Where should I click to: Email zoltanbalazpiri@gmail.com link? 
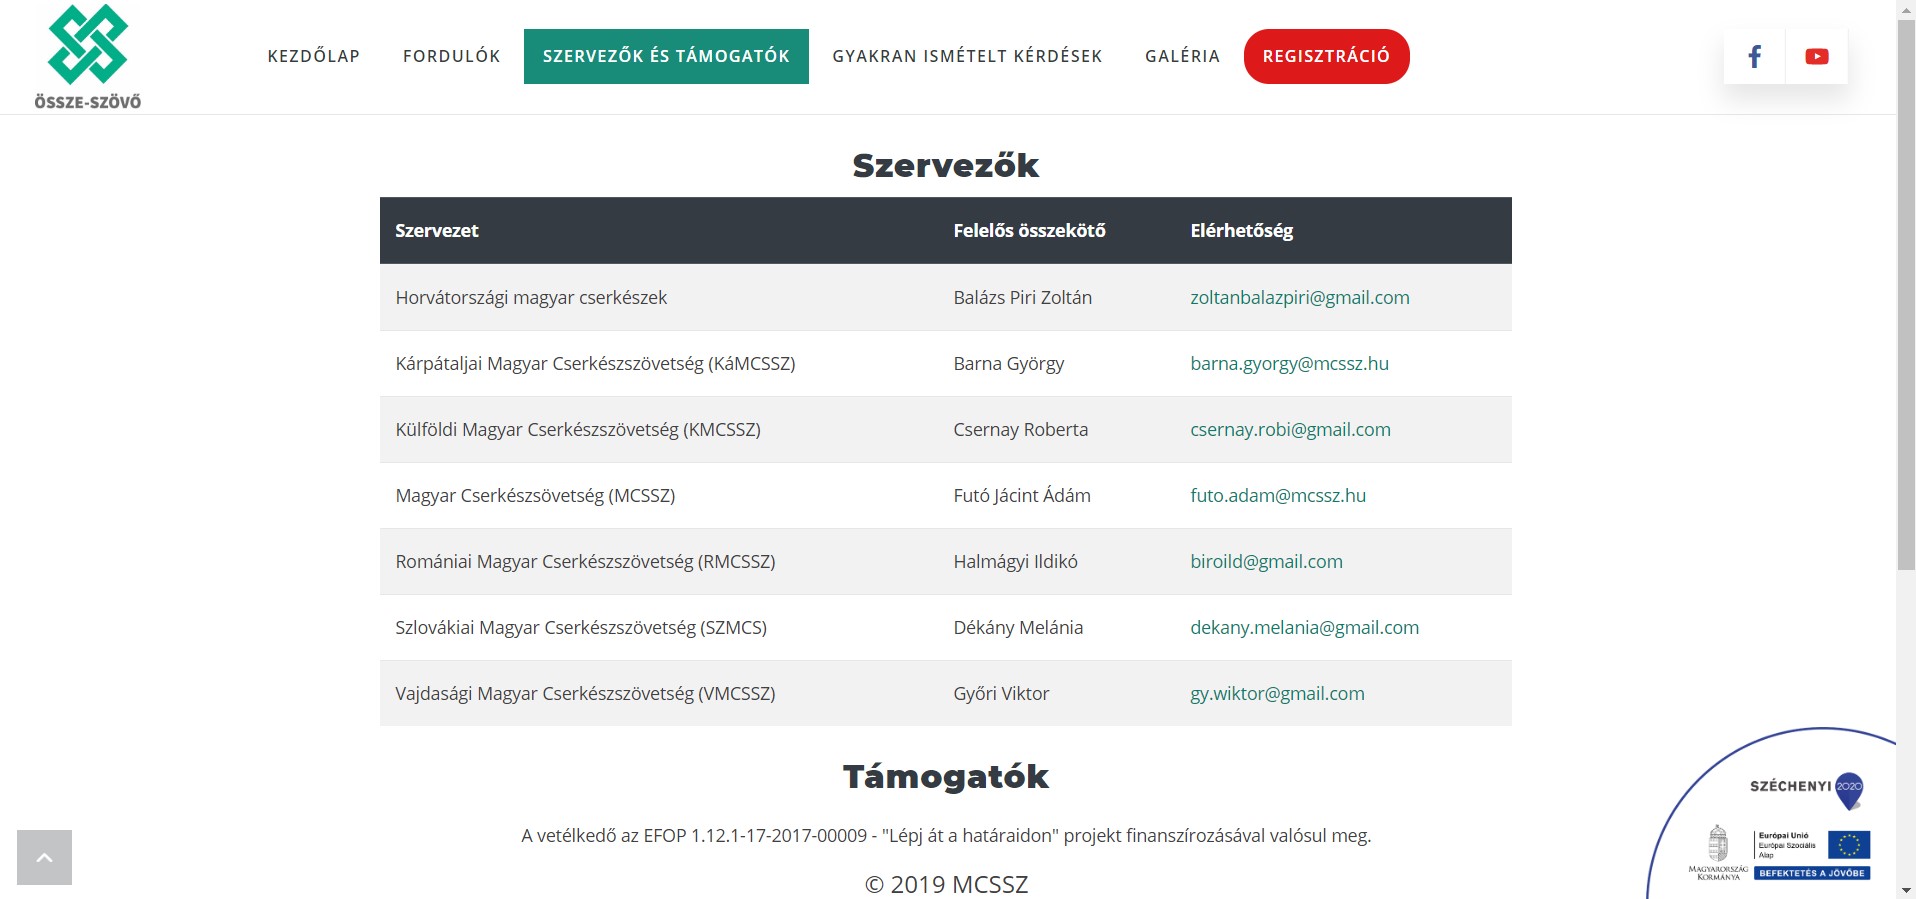coord(1299,297)
